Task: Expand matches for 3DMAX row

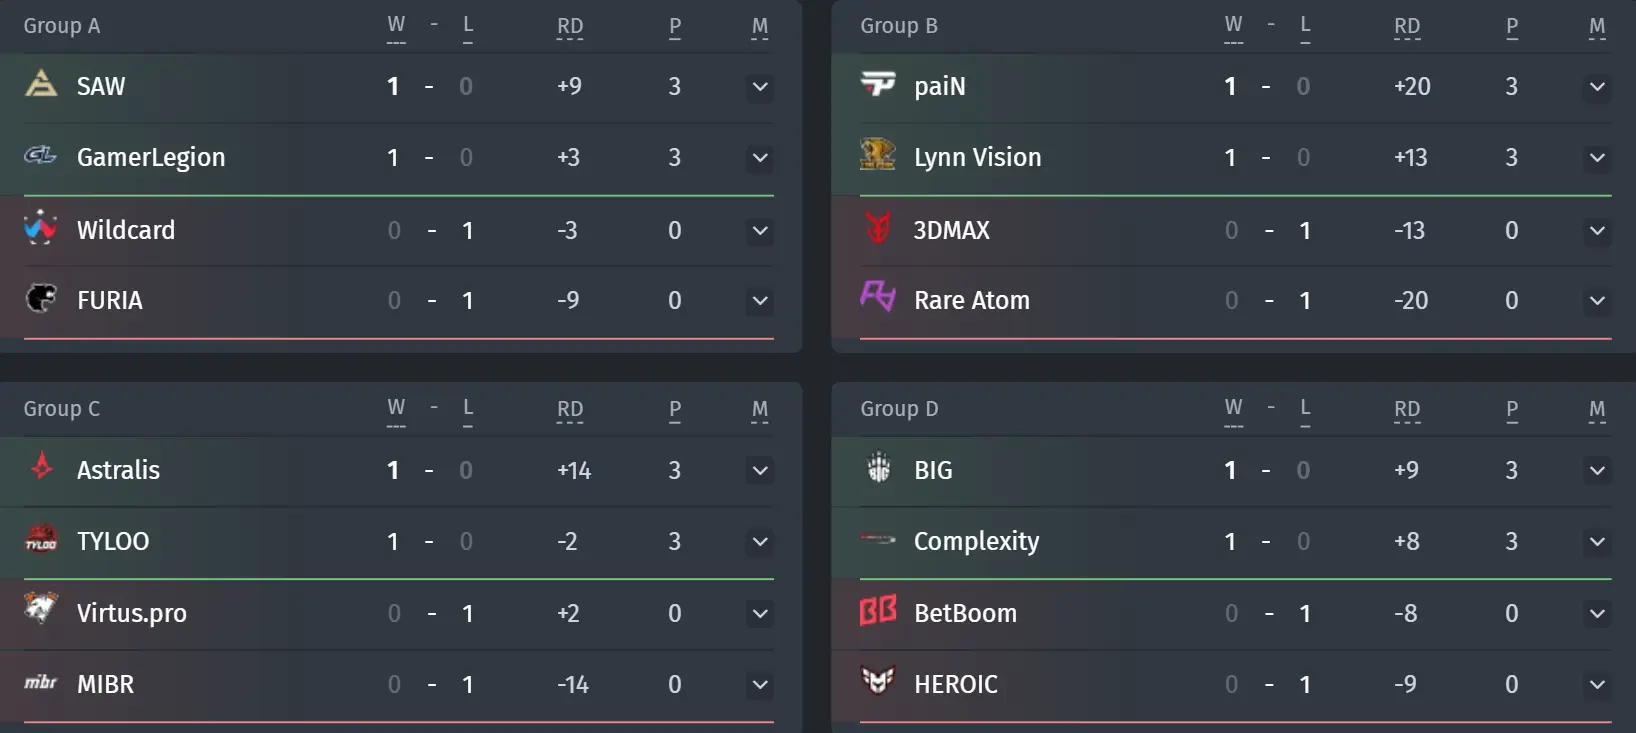Action: pos(1597,231)
